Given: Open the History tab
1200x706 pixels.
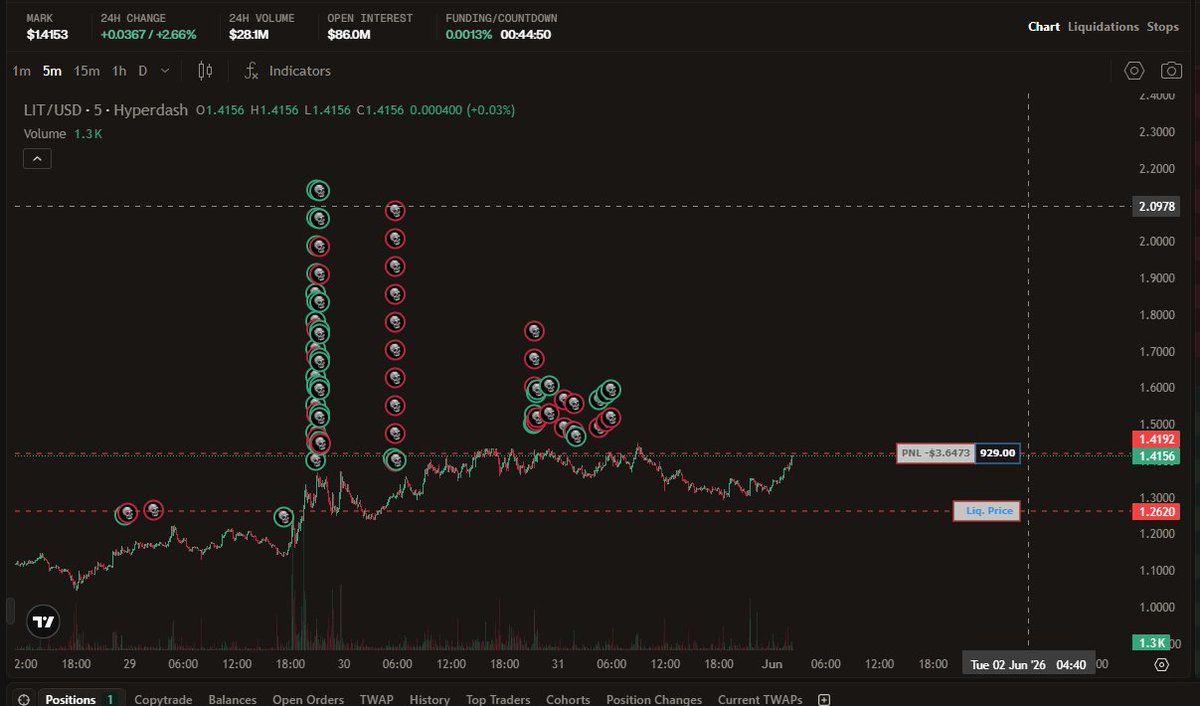Looking at the screenshot, I should pyautogui.click(x=429, y=700).
